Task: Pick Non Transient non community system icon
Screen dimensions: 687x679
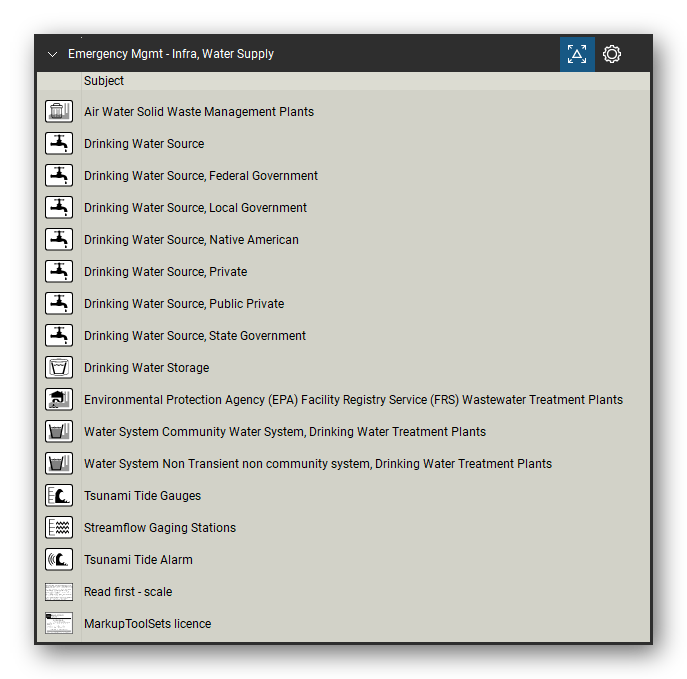Action: tap(59, 463)
